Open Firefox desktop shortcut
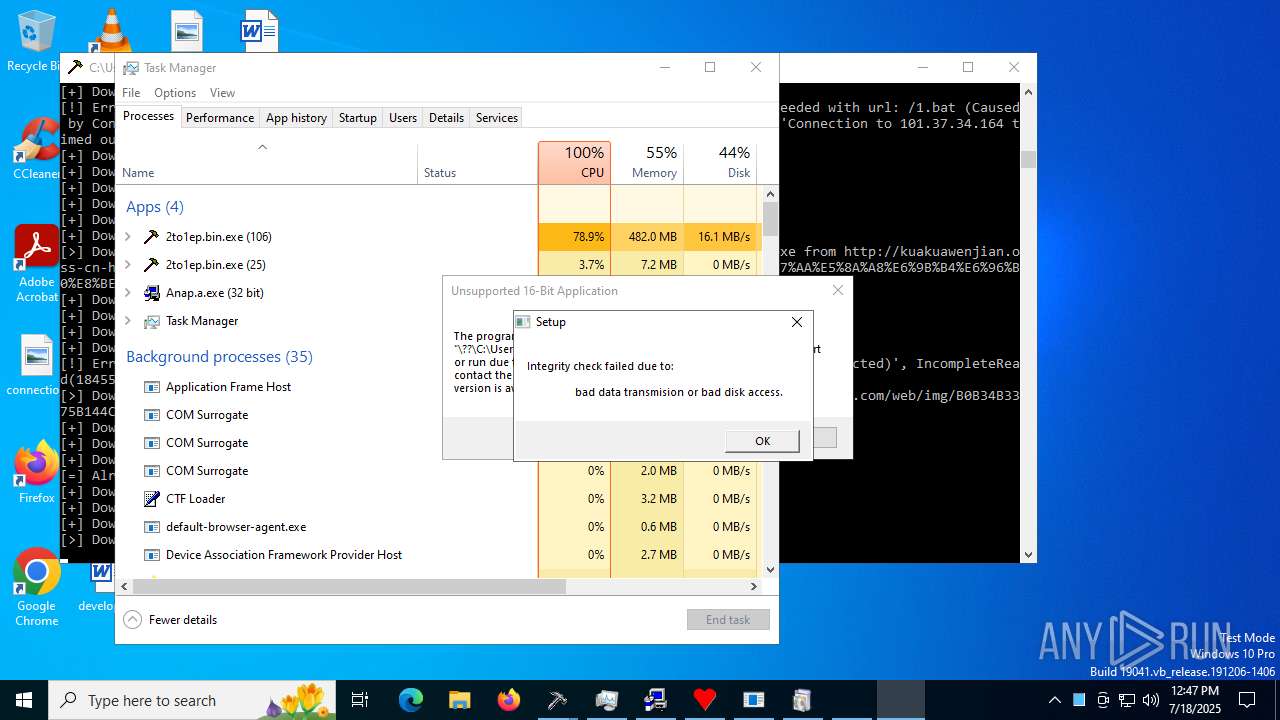 (36, 472)
